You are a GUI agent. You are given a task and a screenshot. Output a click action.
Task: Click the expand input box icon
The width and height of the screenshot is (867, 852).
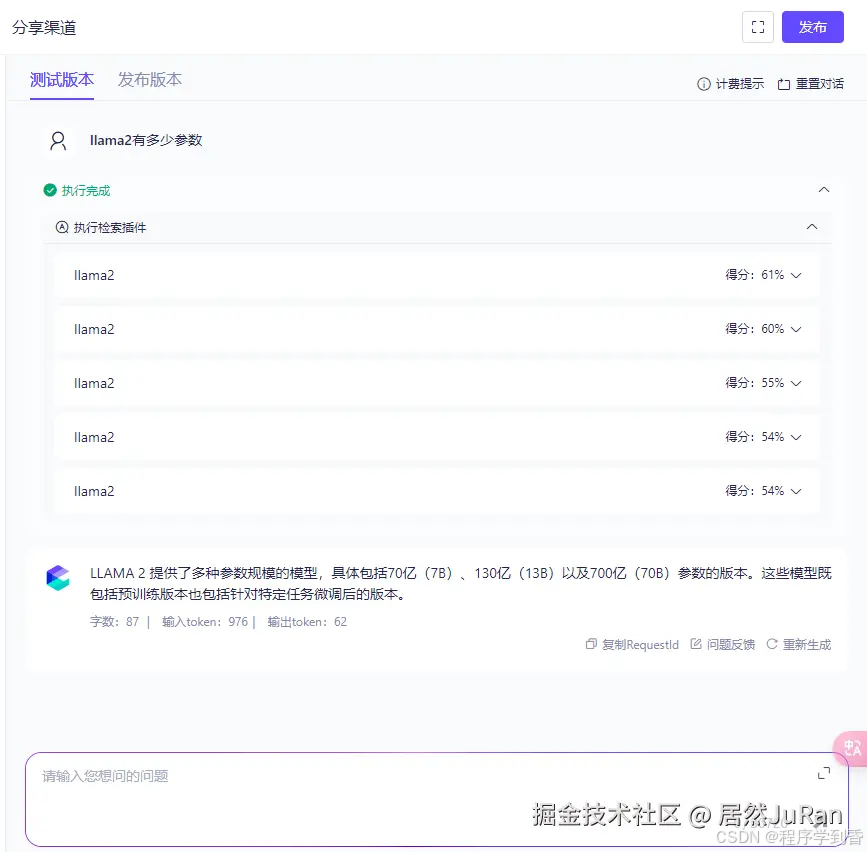(x=824, y=773)
